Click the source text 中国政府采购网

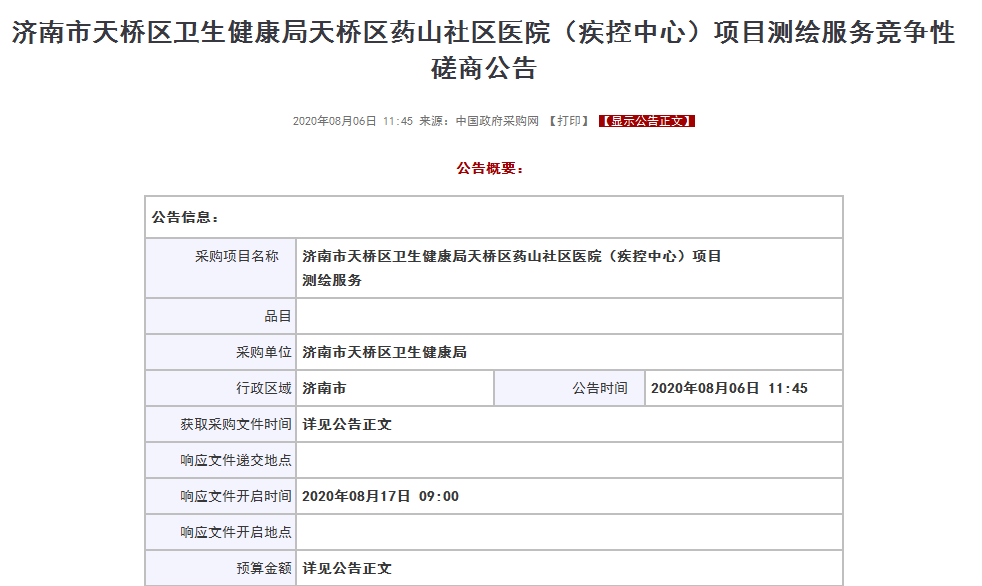coord(497,121)
